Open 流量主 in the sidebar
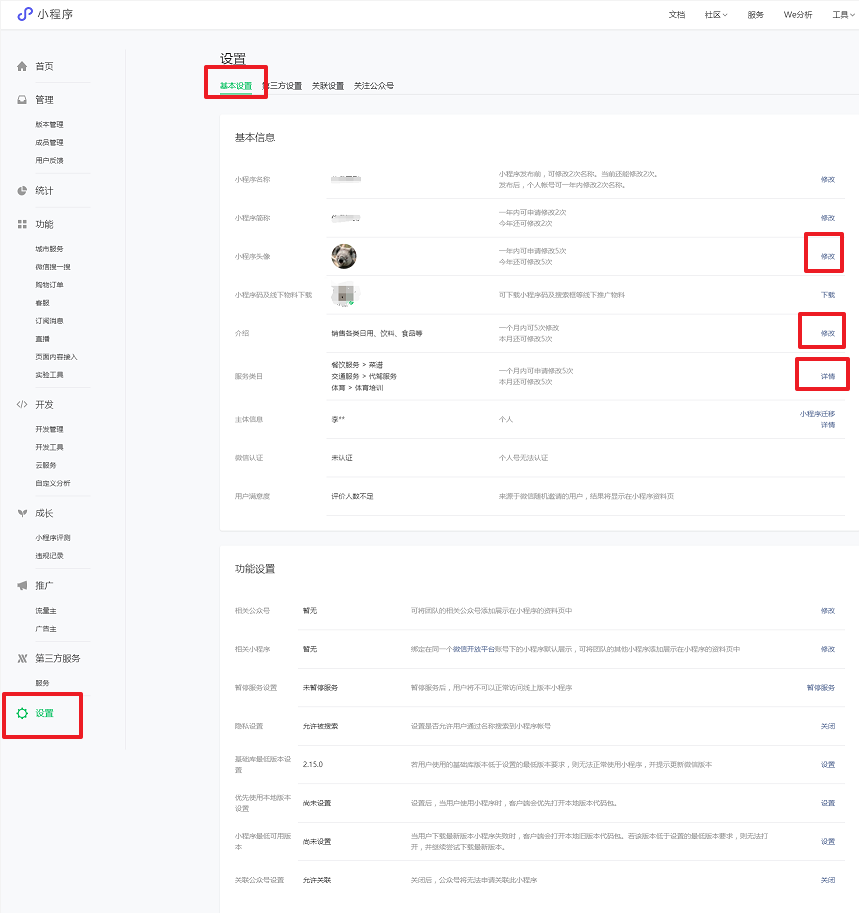The width and height of the screenshot is (859, 913). pos(46,611)
